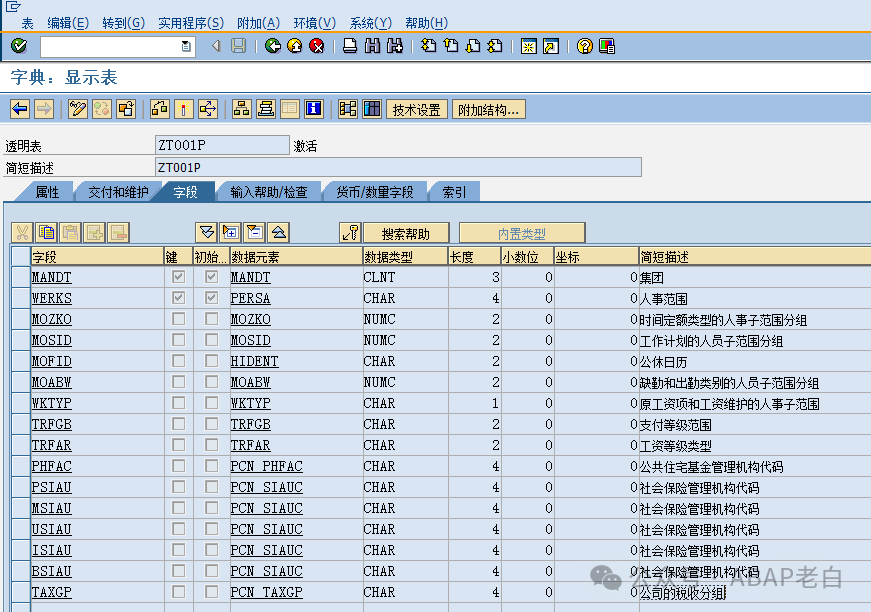Open the PCN_PHFAC data element link
This screenshot has height=612, width=871.
267,466
